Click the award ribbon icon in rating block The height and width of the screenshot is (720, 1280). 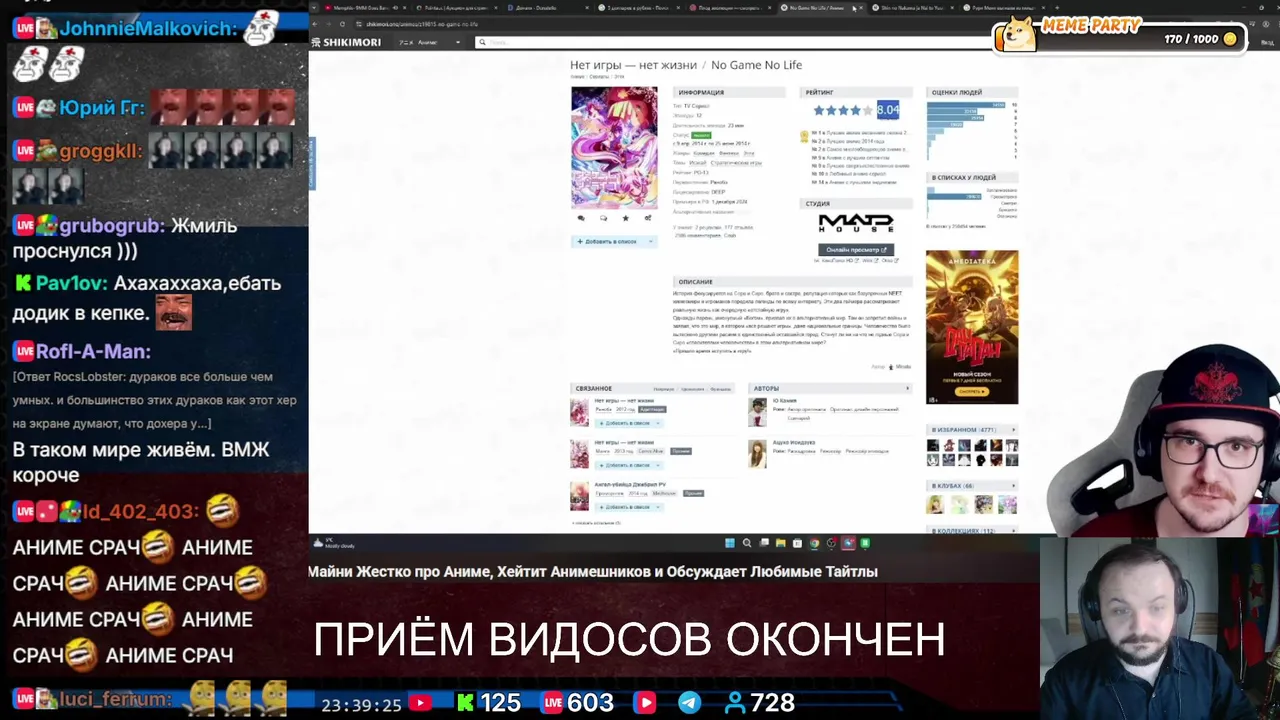click(805, 137)
